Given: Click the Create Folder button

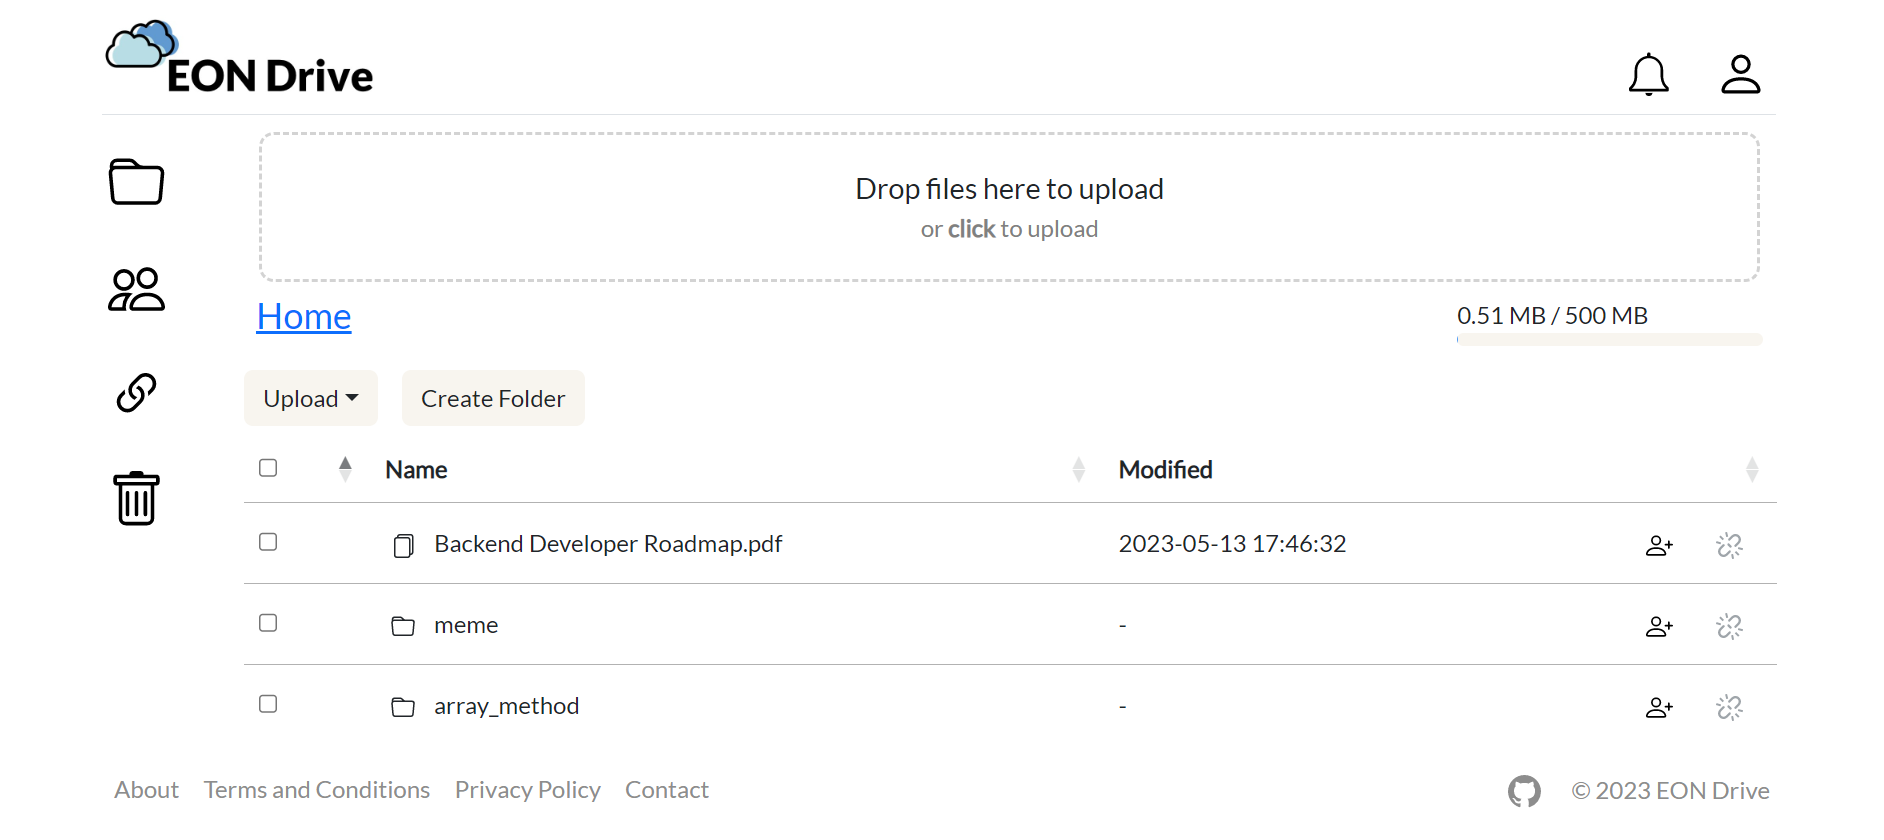Looking at the screenshot, I should click(x=492, y=398).
